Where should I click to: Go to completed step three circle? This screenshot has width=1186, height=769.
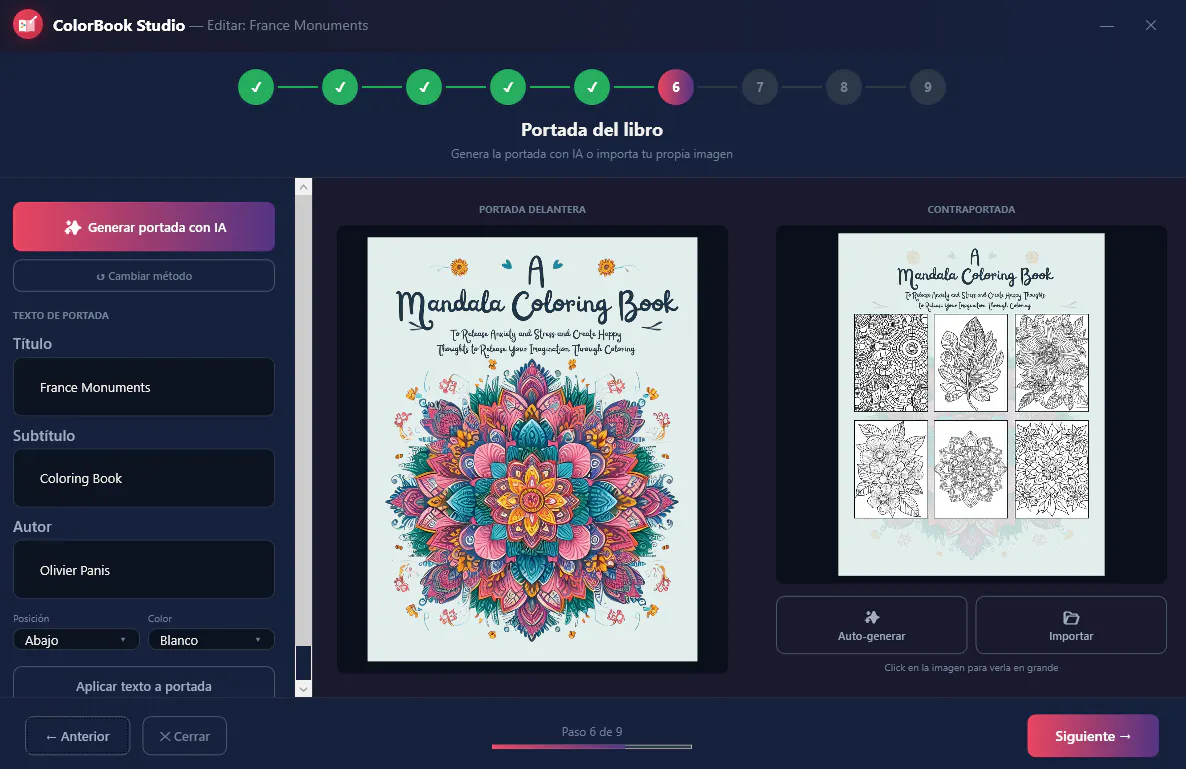(424, 87)
